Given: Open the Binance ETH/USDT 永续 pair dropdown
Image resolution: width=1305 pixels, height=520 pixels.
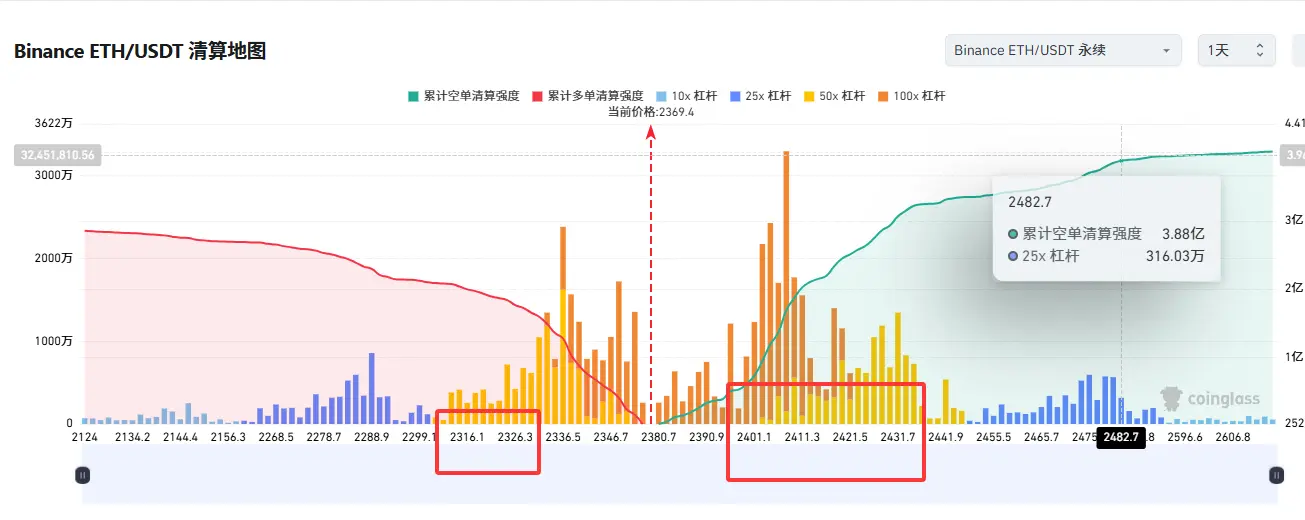Looking at the screenshot, I should [1063, 50].
